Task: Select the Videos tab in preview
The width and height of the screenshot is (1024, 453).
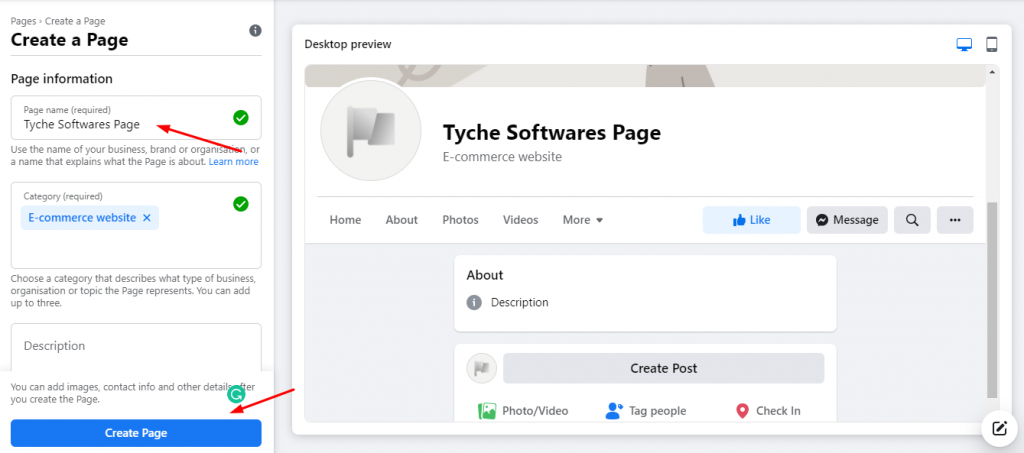Action: click(x=520, y=220)
